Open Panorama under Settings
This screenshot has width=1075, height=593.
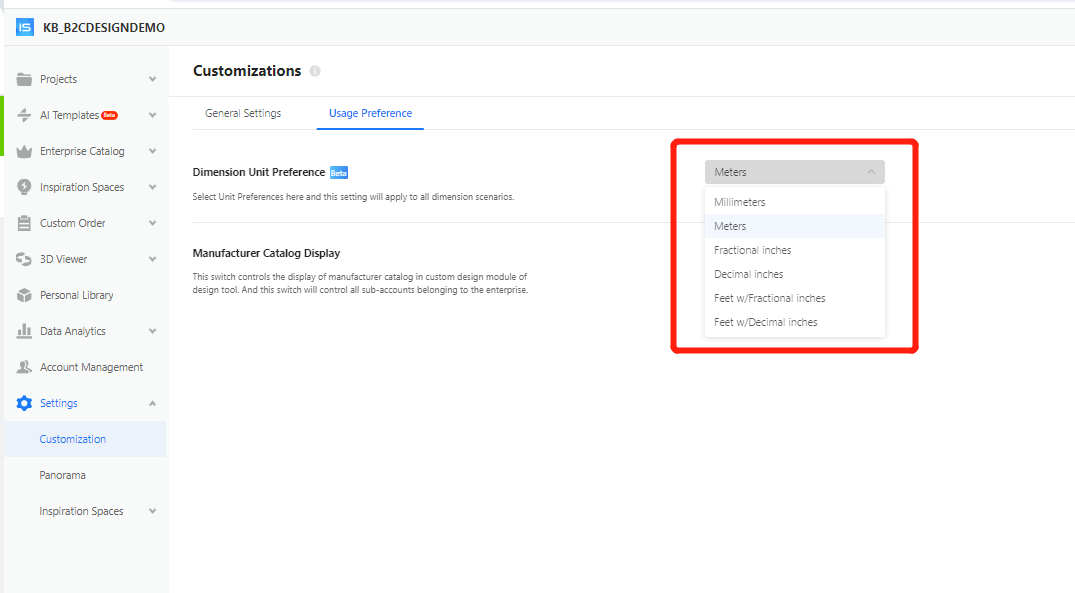click(x=62, y=475)
